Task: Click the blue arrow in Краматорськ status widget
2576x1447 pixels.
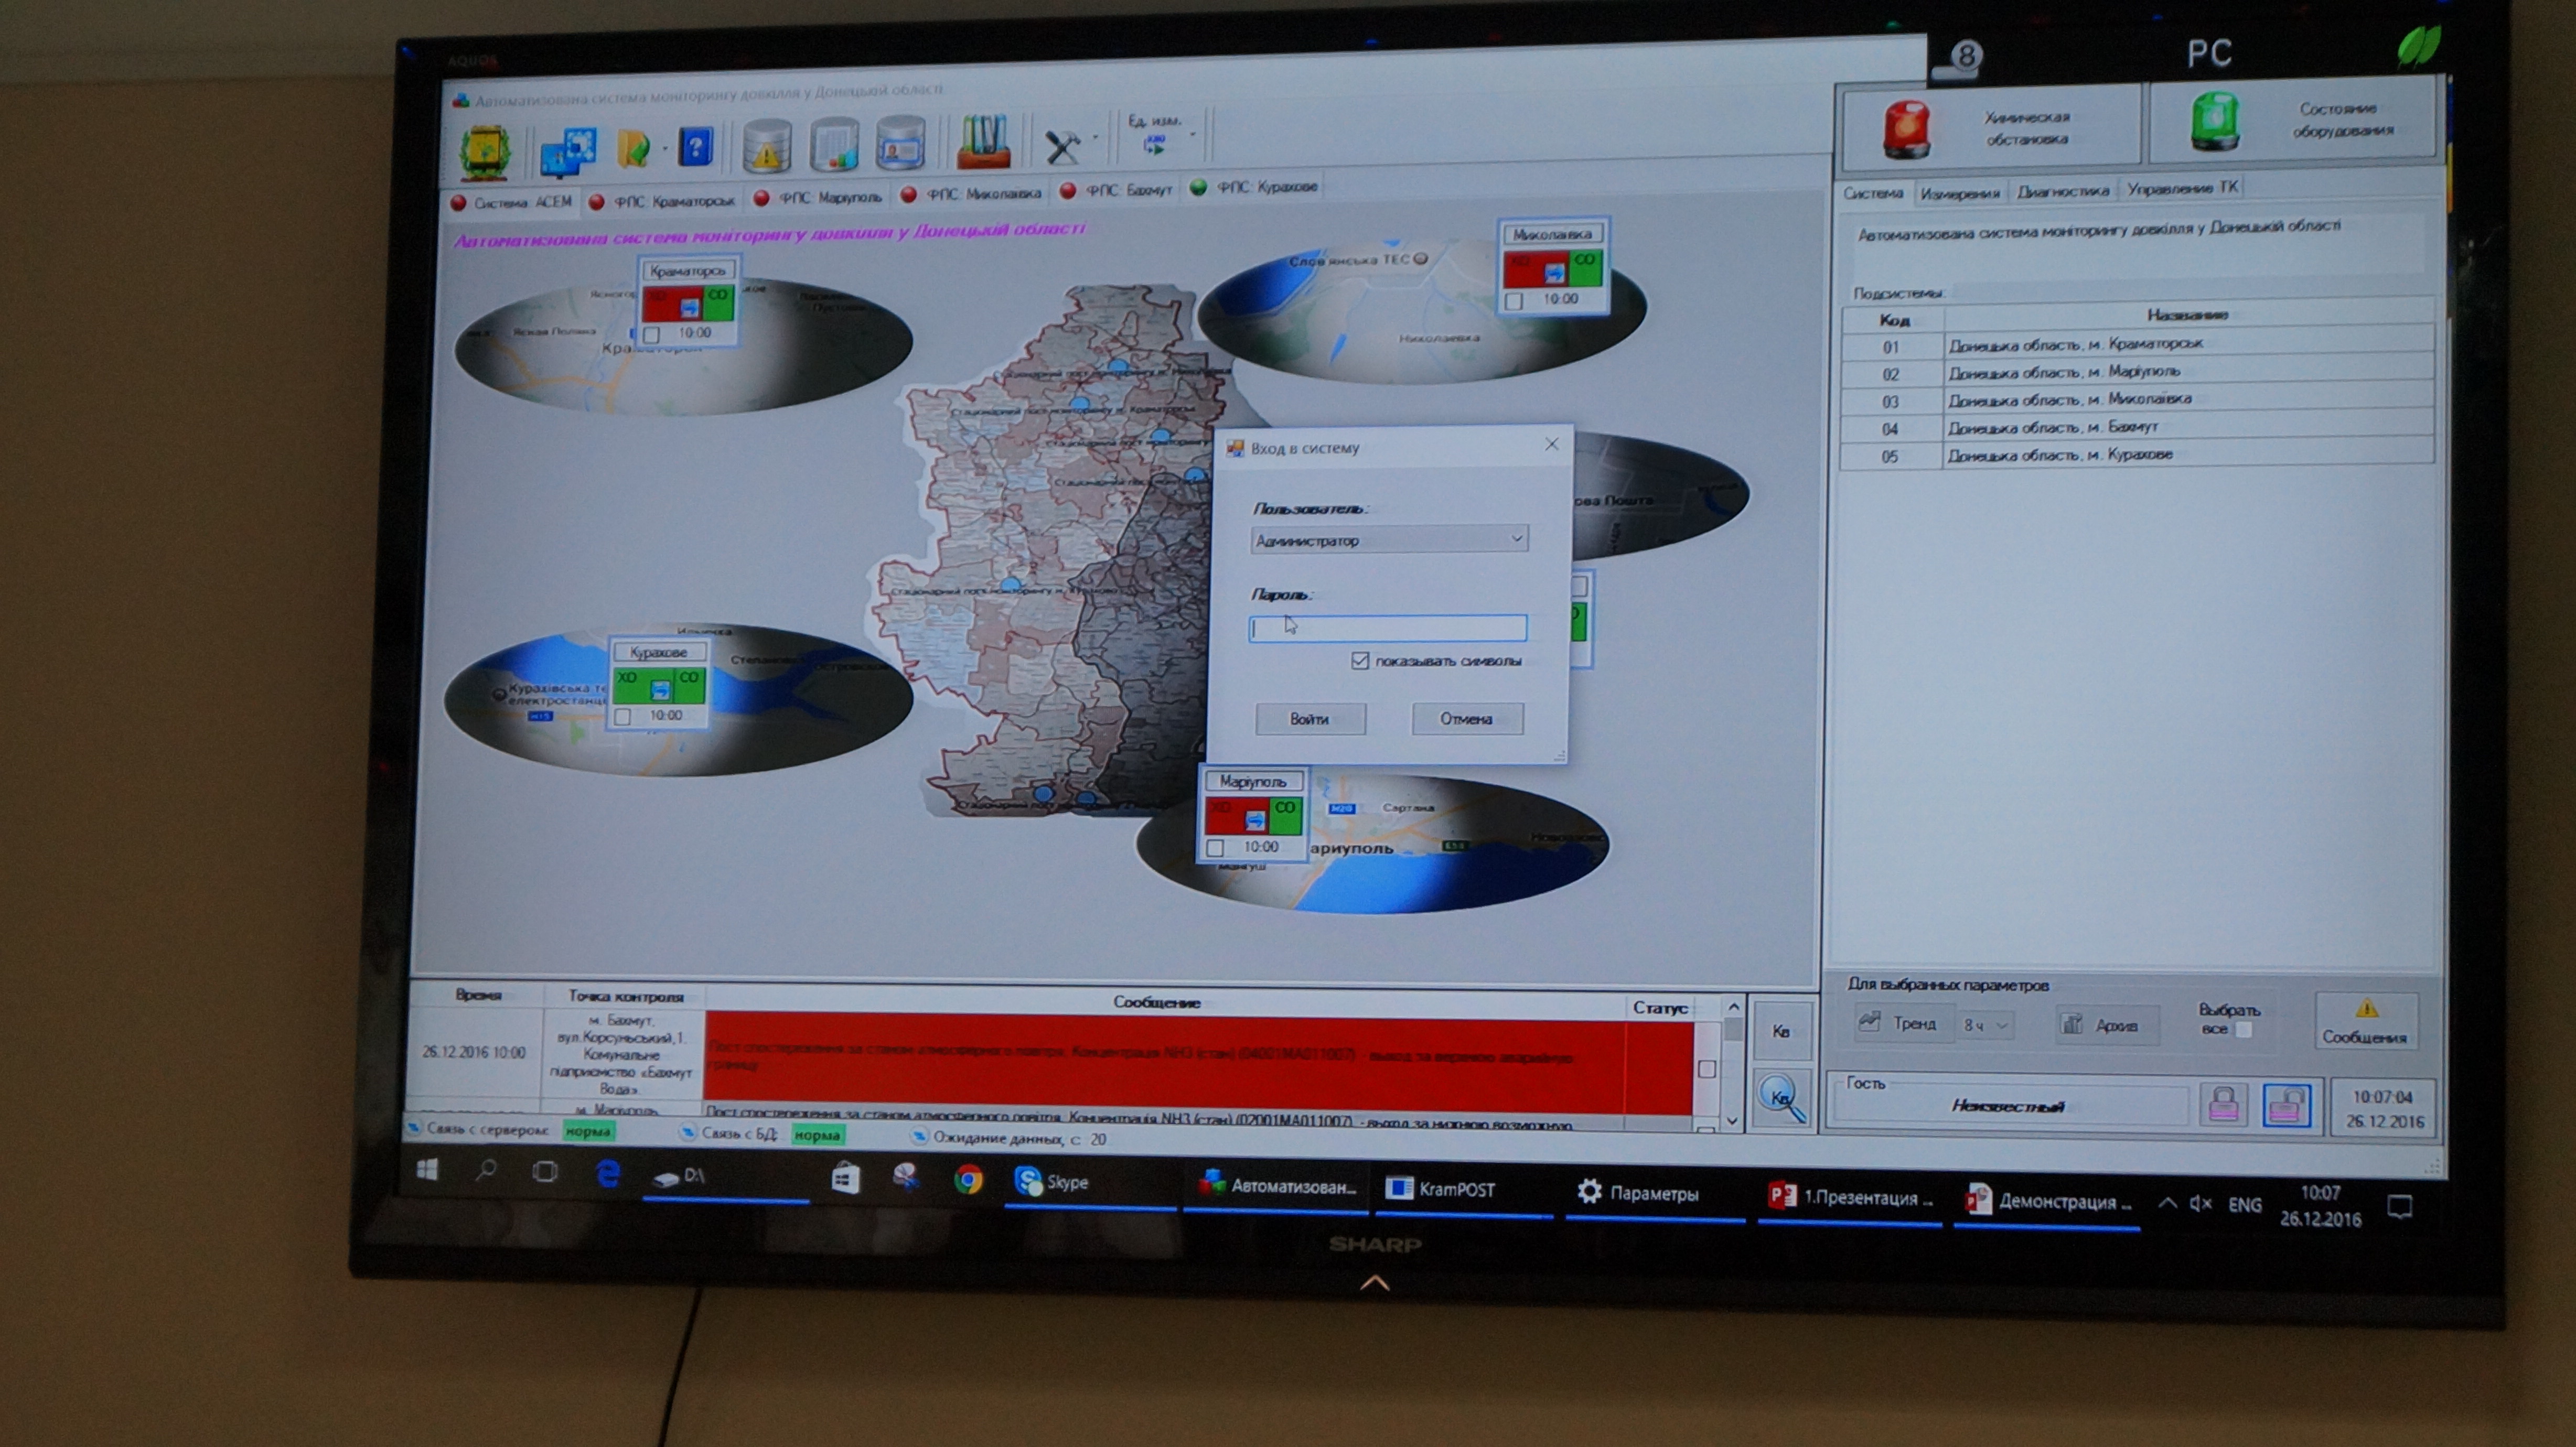Action: (689, 308)
